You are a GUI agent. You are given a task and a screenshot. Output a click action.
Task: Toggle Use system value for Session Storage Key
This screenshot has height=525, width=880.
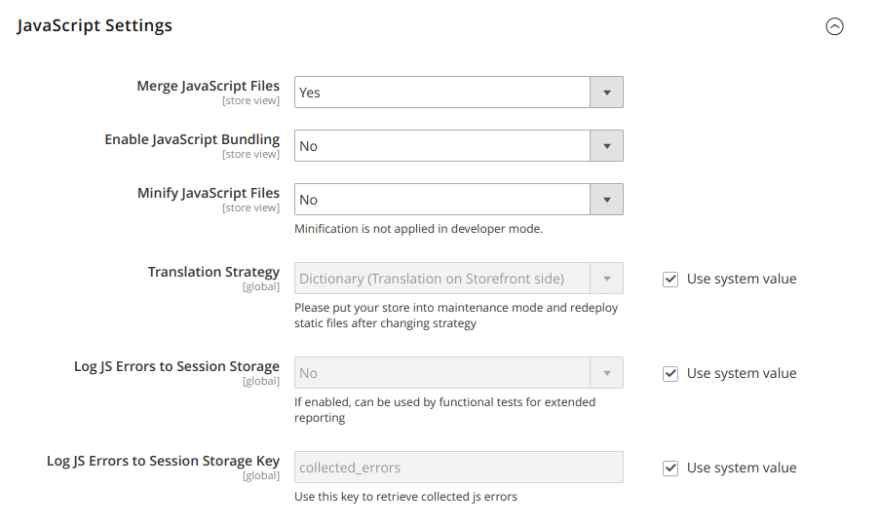[670, 468]
